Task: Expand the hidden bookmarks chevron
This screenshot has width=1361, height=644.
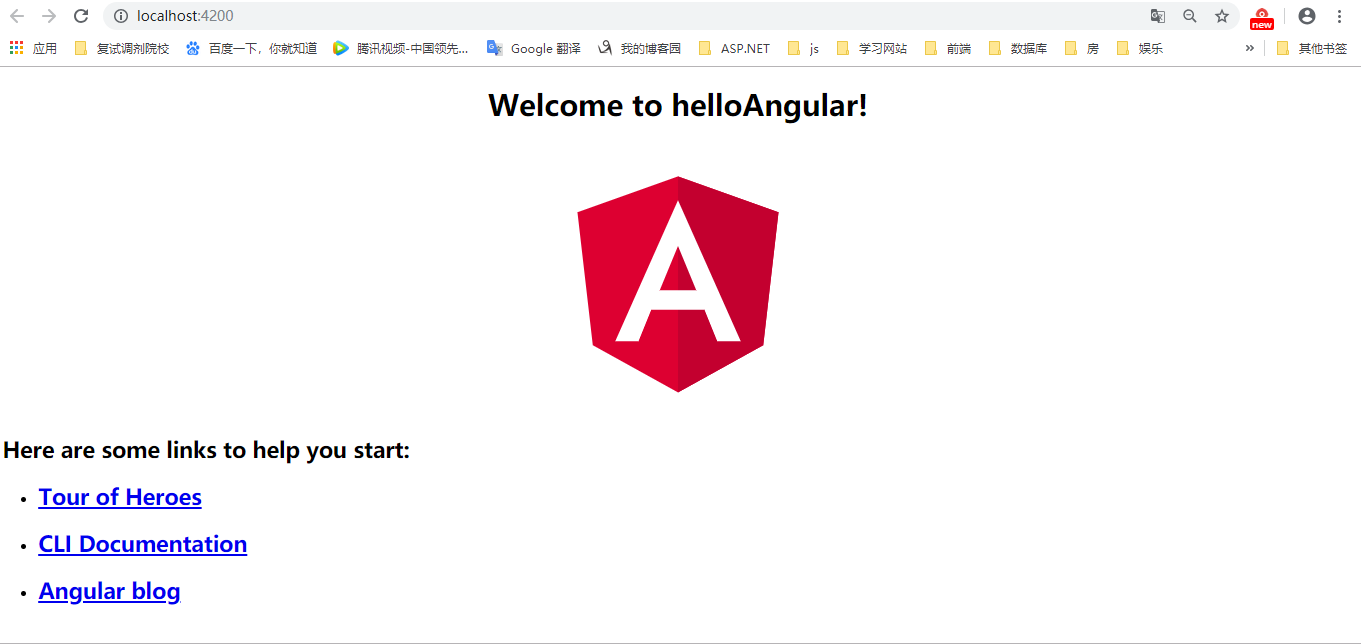Action: 1249,48
